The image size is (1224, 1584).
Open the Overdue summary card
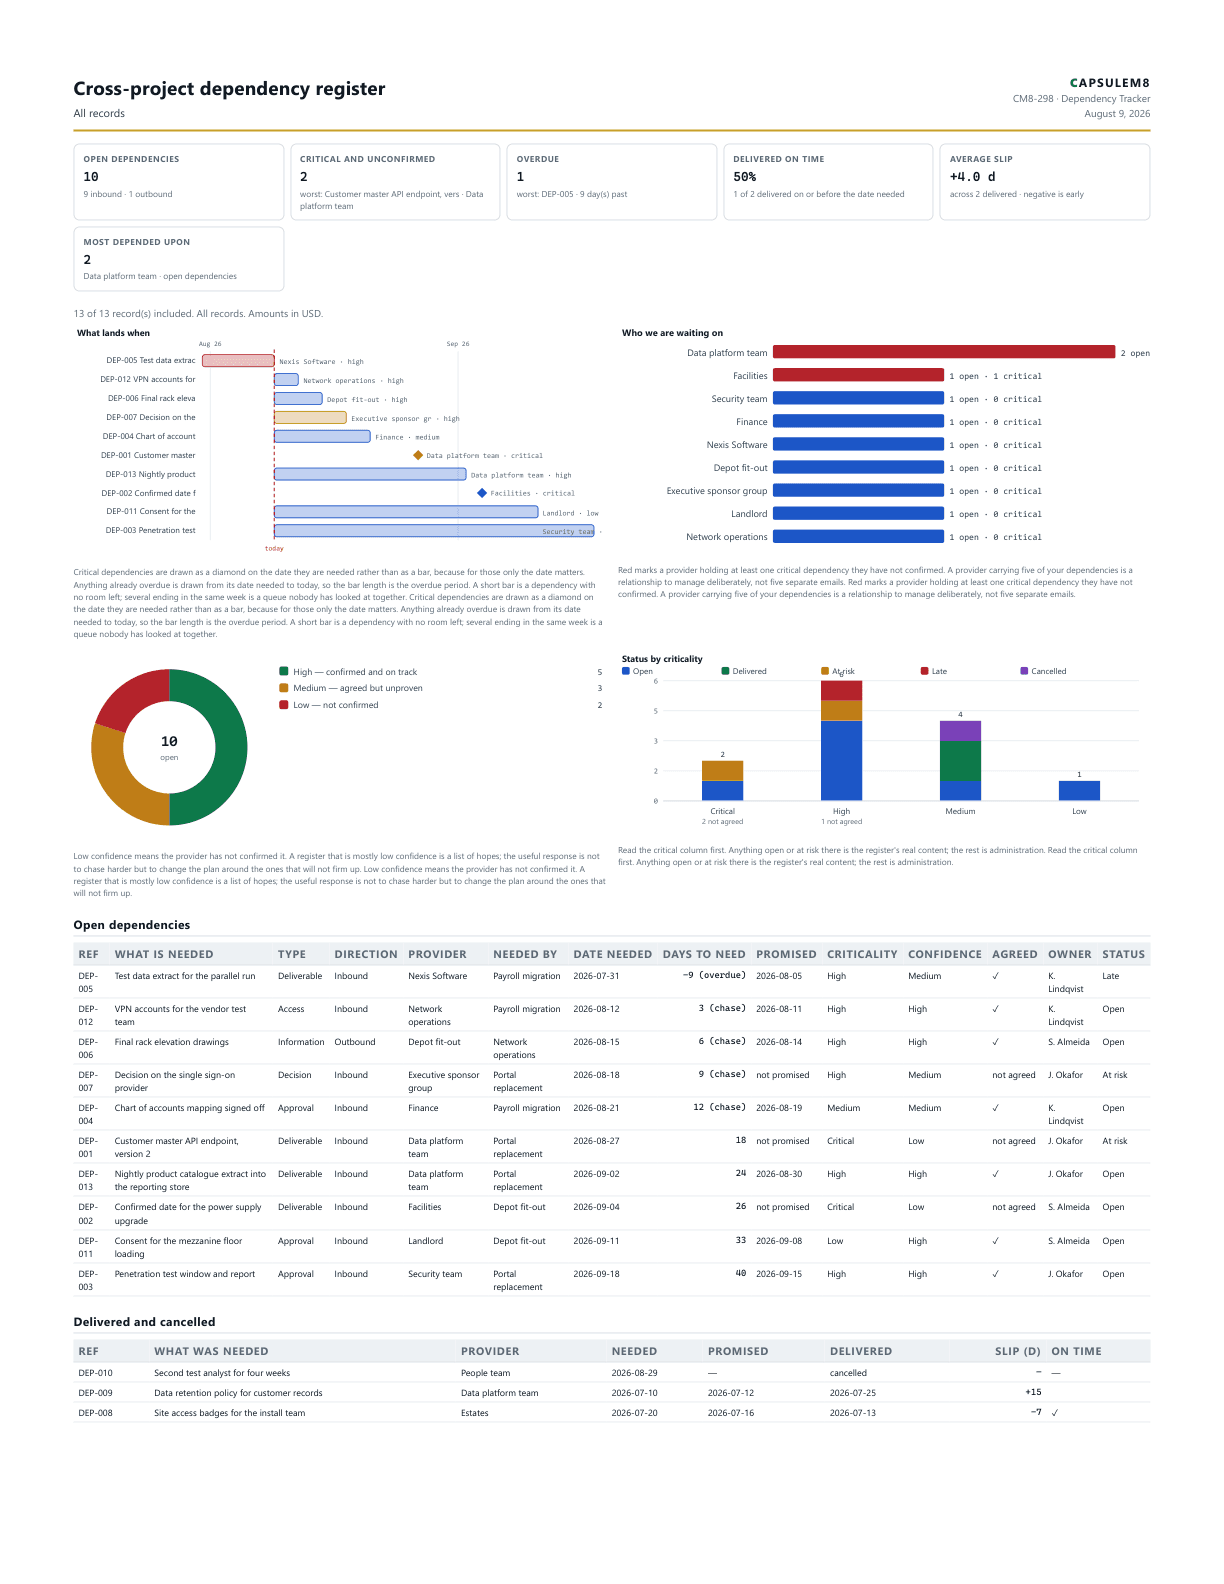pyautogui.click(x=611, y=182)
